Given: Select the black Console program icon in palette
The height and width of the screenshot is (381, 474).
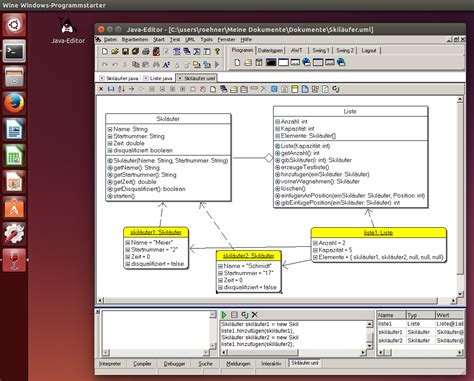Looking at the screenshot, I should [271, 62].
